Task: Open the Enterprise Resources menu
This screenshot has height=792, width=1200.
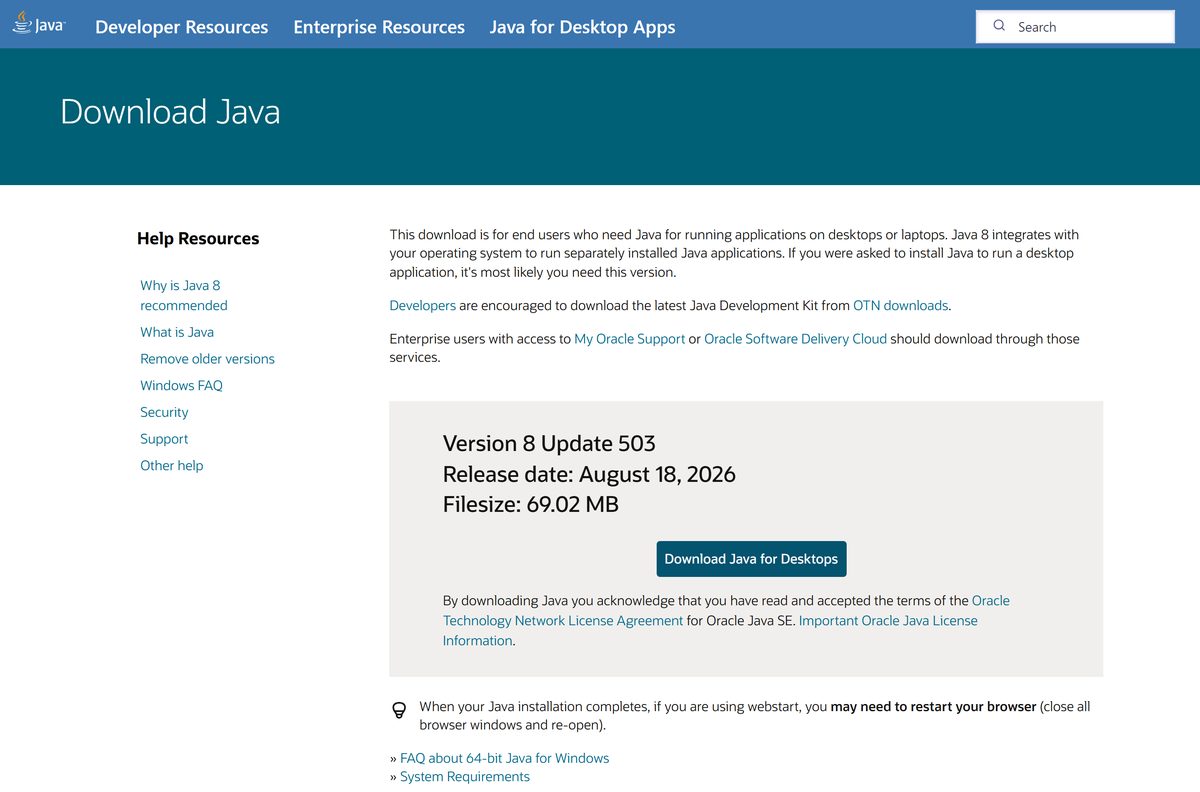Action: [379, 27]
